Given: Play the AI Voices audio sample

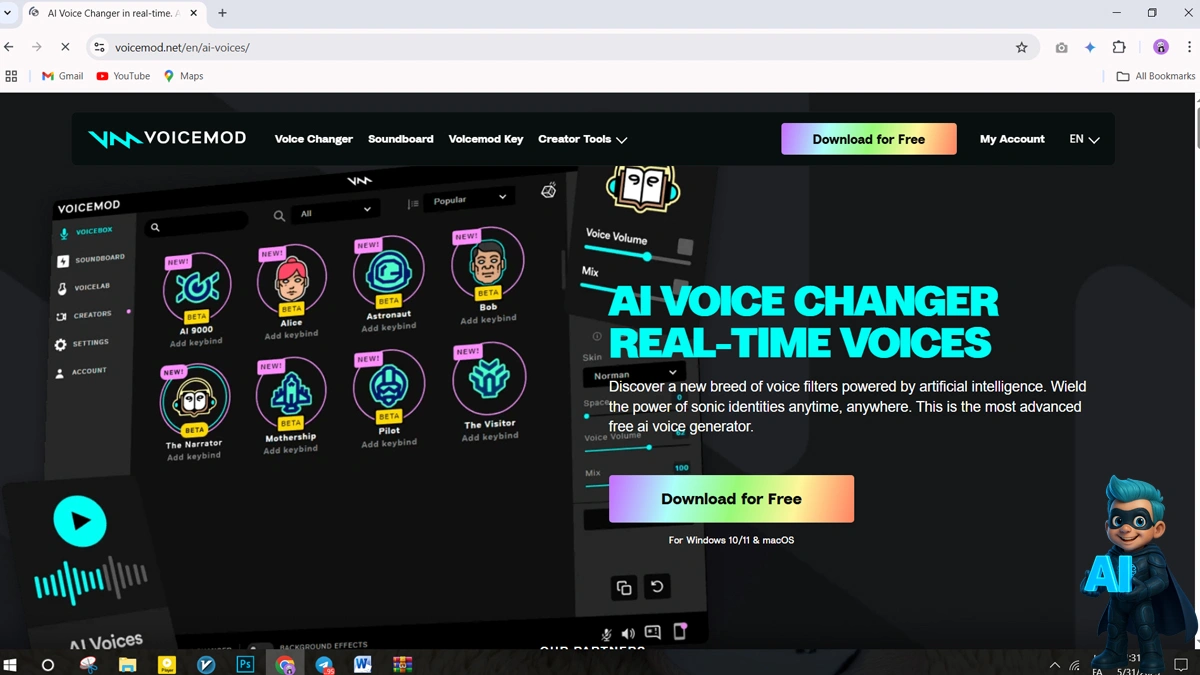Looking at the screenshot, I should (80, 521).
